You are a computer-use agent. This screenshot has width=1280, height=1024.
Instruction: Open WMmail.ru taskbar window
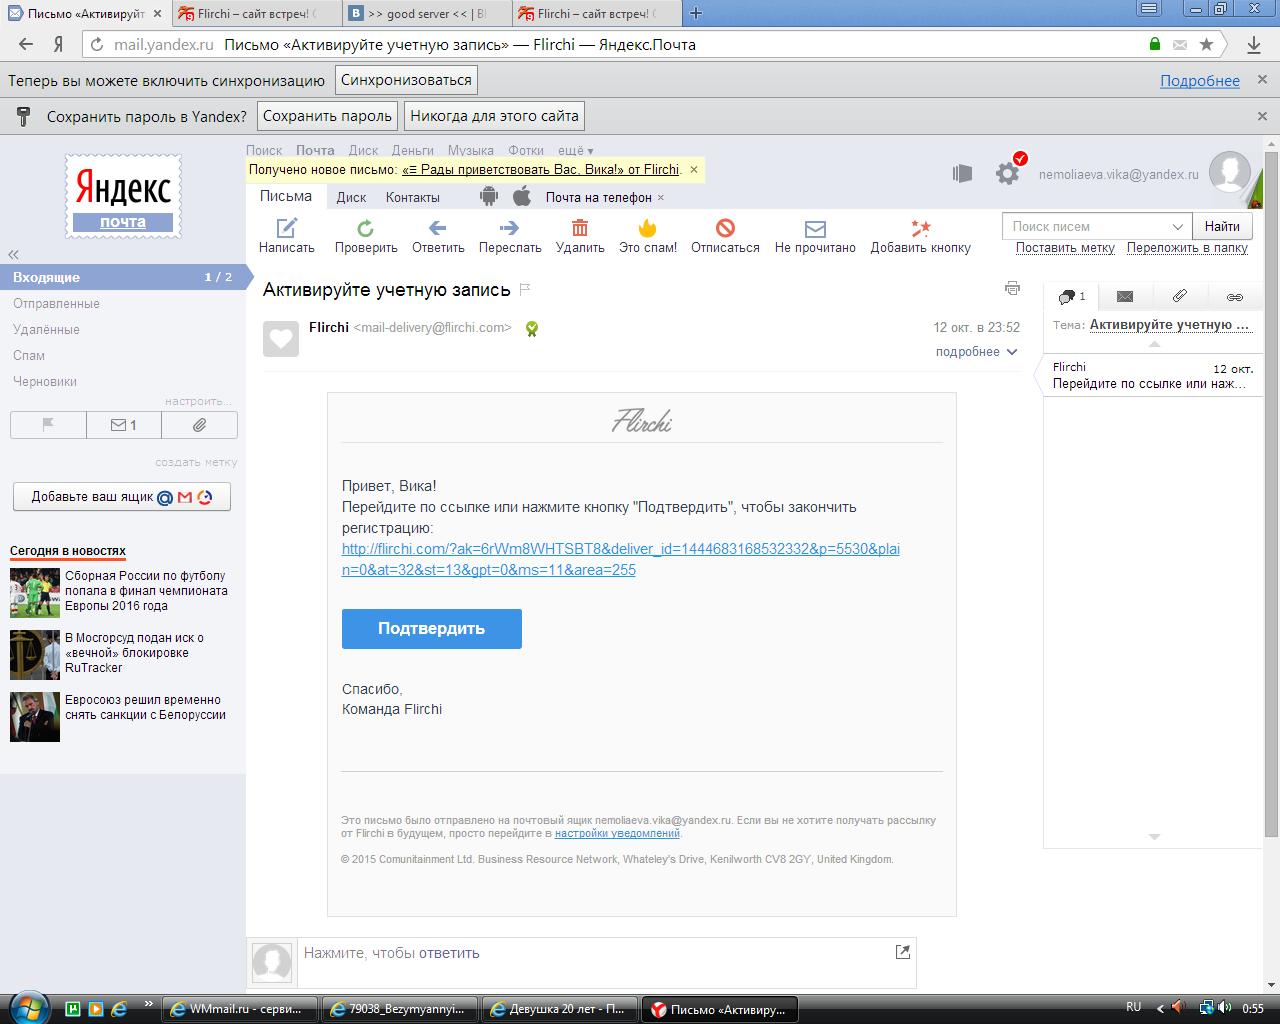click(x=241, y=1009)
